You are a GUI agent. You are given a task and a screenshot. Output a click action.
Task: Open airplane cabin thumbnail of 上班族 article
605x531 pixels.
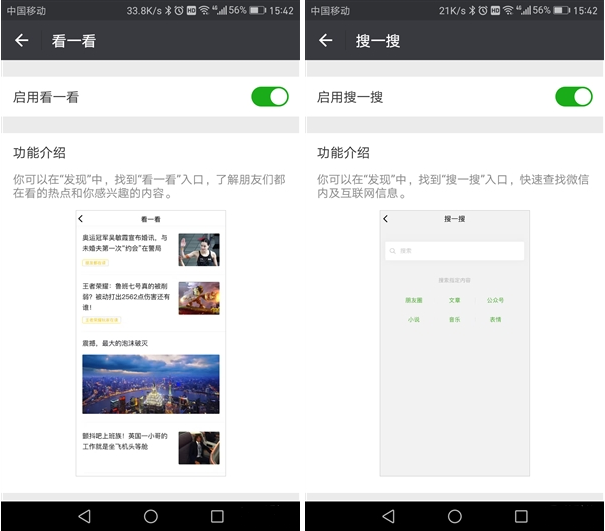coord(199,448)
